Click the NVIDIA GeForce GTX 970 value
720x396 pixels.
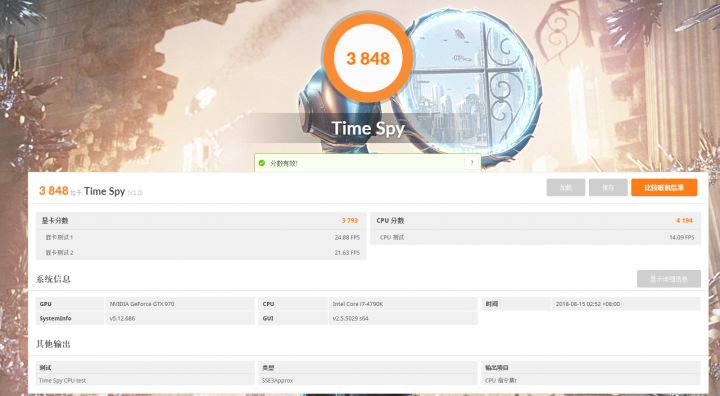[x=141, y=304]
